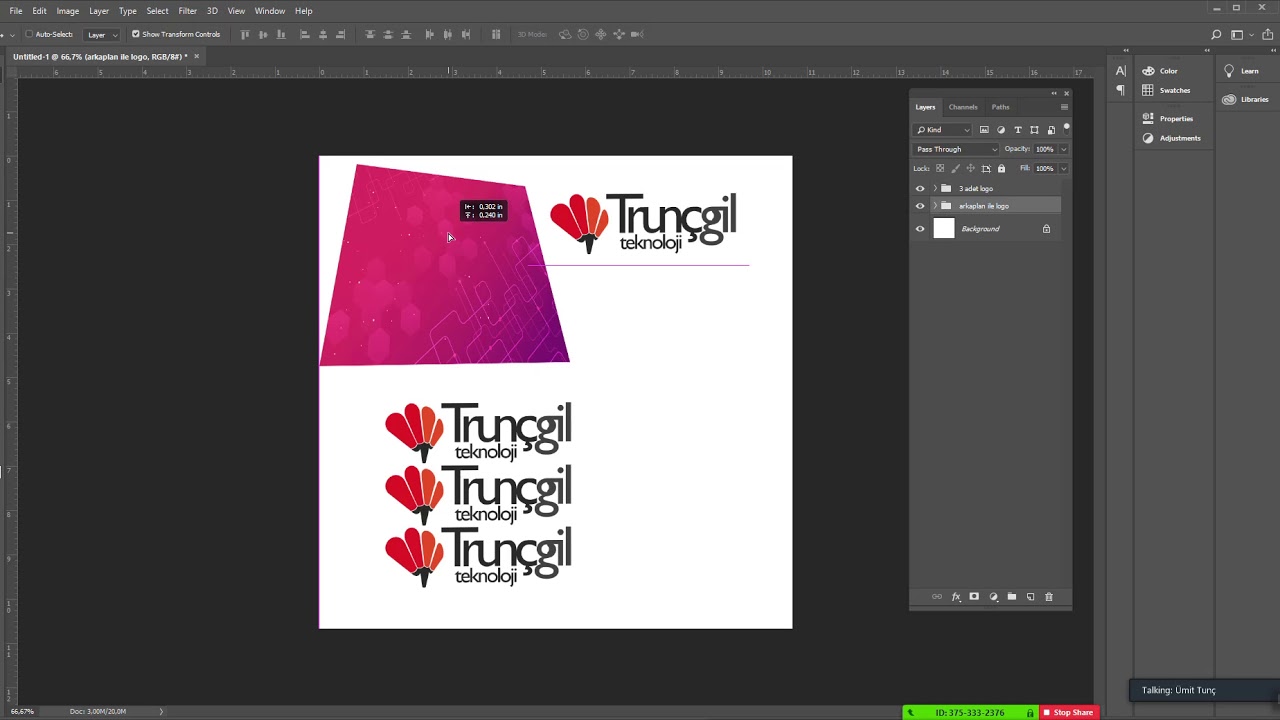Enable the Auto-Select checkbox
1280x720 pixels.
coord(29,34)
